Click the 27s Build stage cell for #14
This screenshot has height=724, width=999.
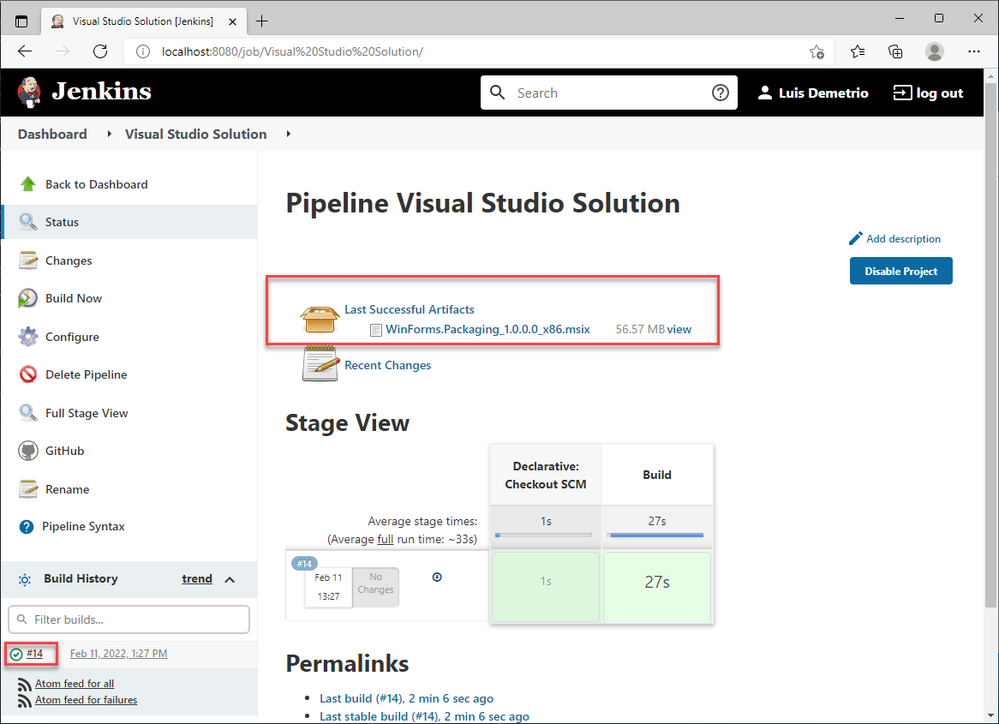tap(657, 586)
